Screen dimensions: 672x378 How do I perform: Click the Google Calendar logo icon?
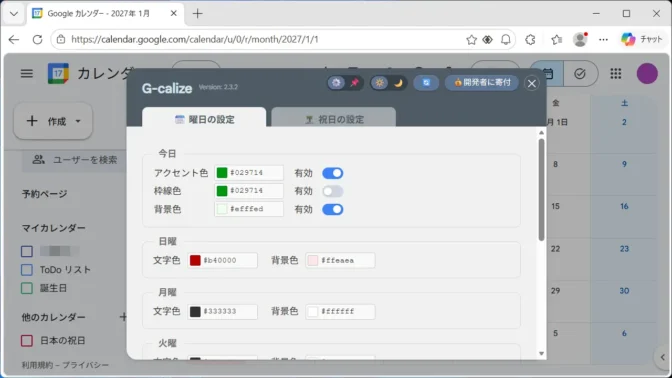click(x=58, y=73)
